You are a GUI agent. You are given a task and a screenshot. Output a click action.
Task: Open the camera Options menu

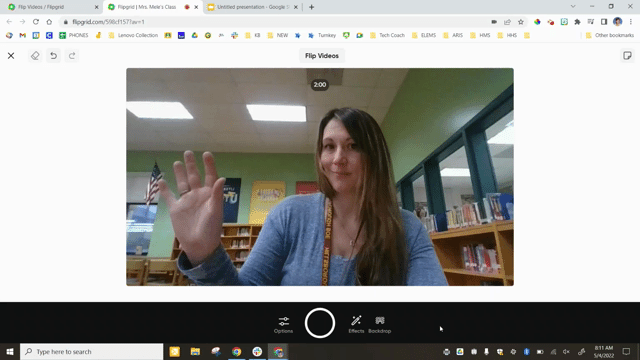283,324
